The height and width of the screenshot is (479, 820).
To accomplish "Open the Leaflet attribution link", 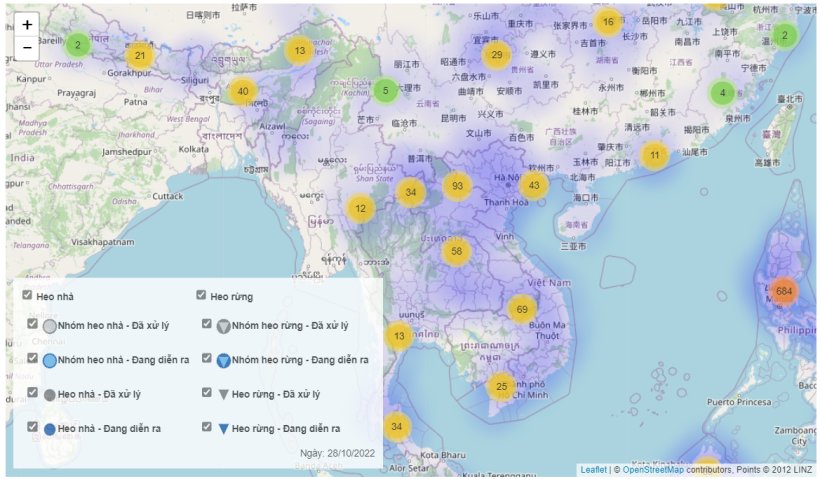I will [594, 469].
